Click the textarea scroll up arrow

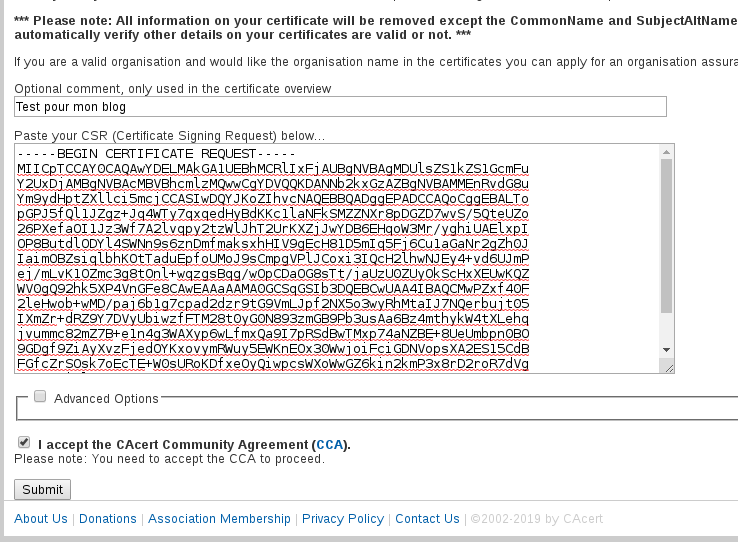click(666, 152)
